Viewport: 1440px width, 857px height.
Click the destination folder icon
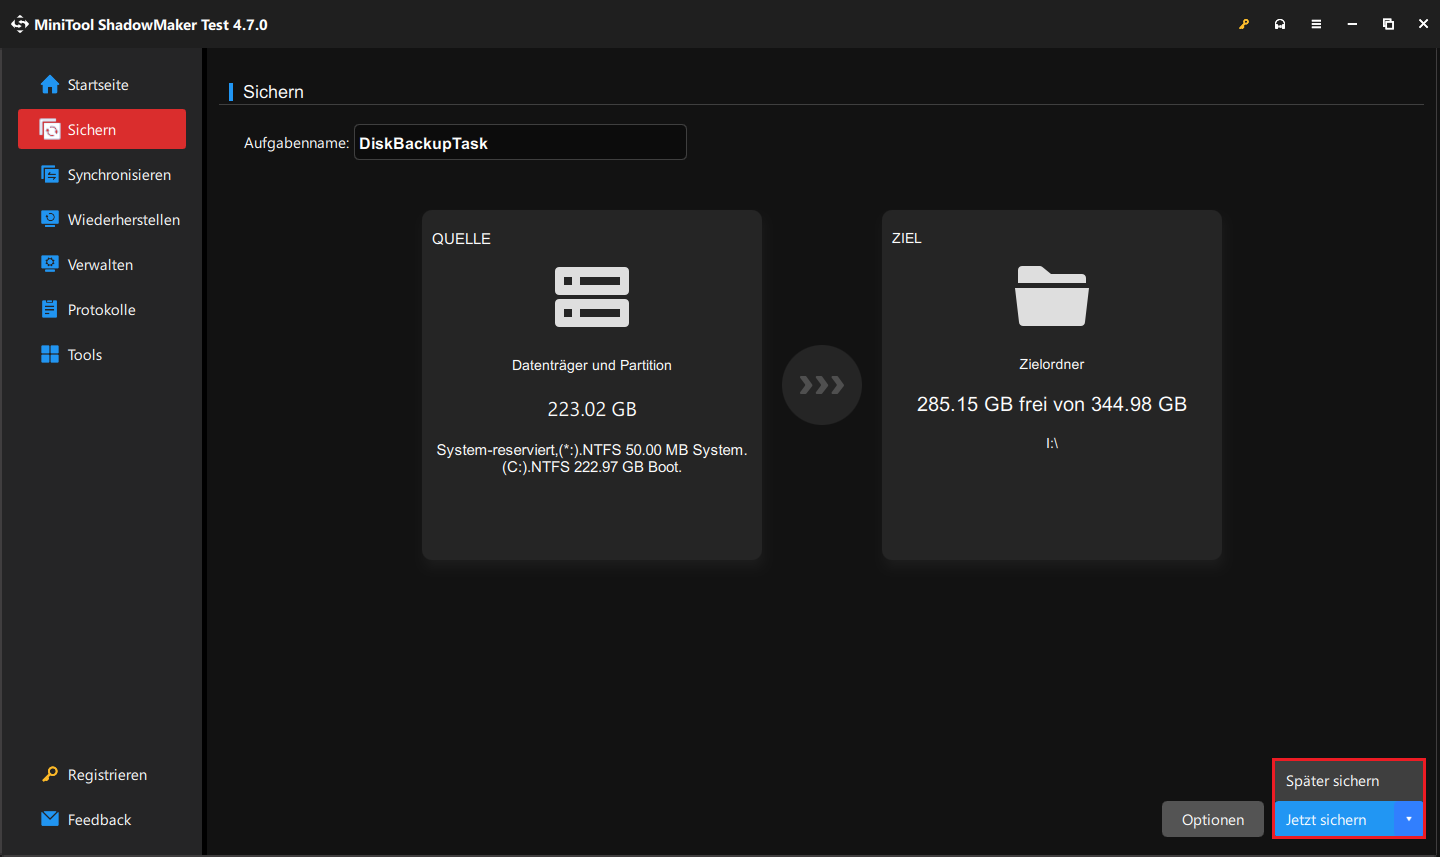click(1051, 296)
